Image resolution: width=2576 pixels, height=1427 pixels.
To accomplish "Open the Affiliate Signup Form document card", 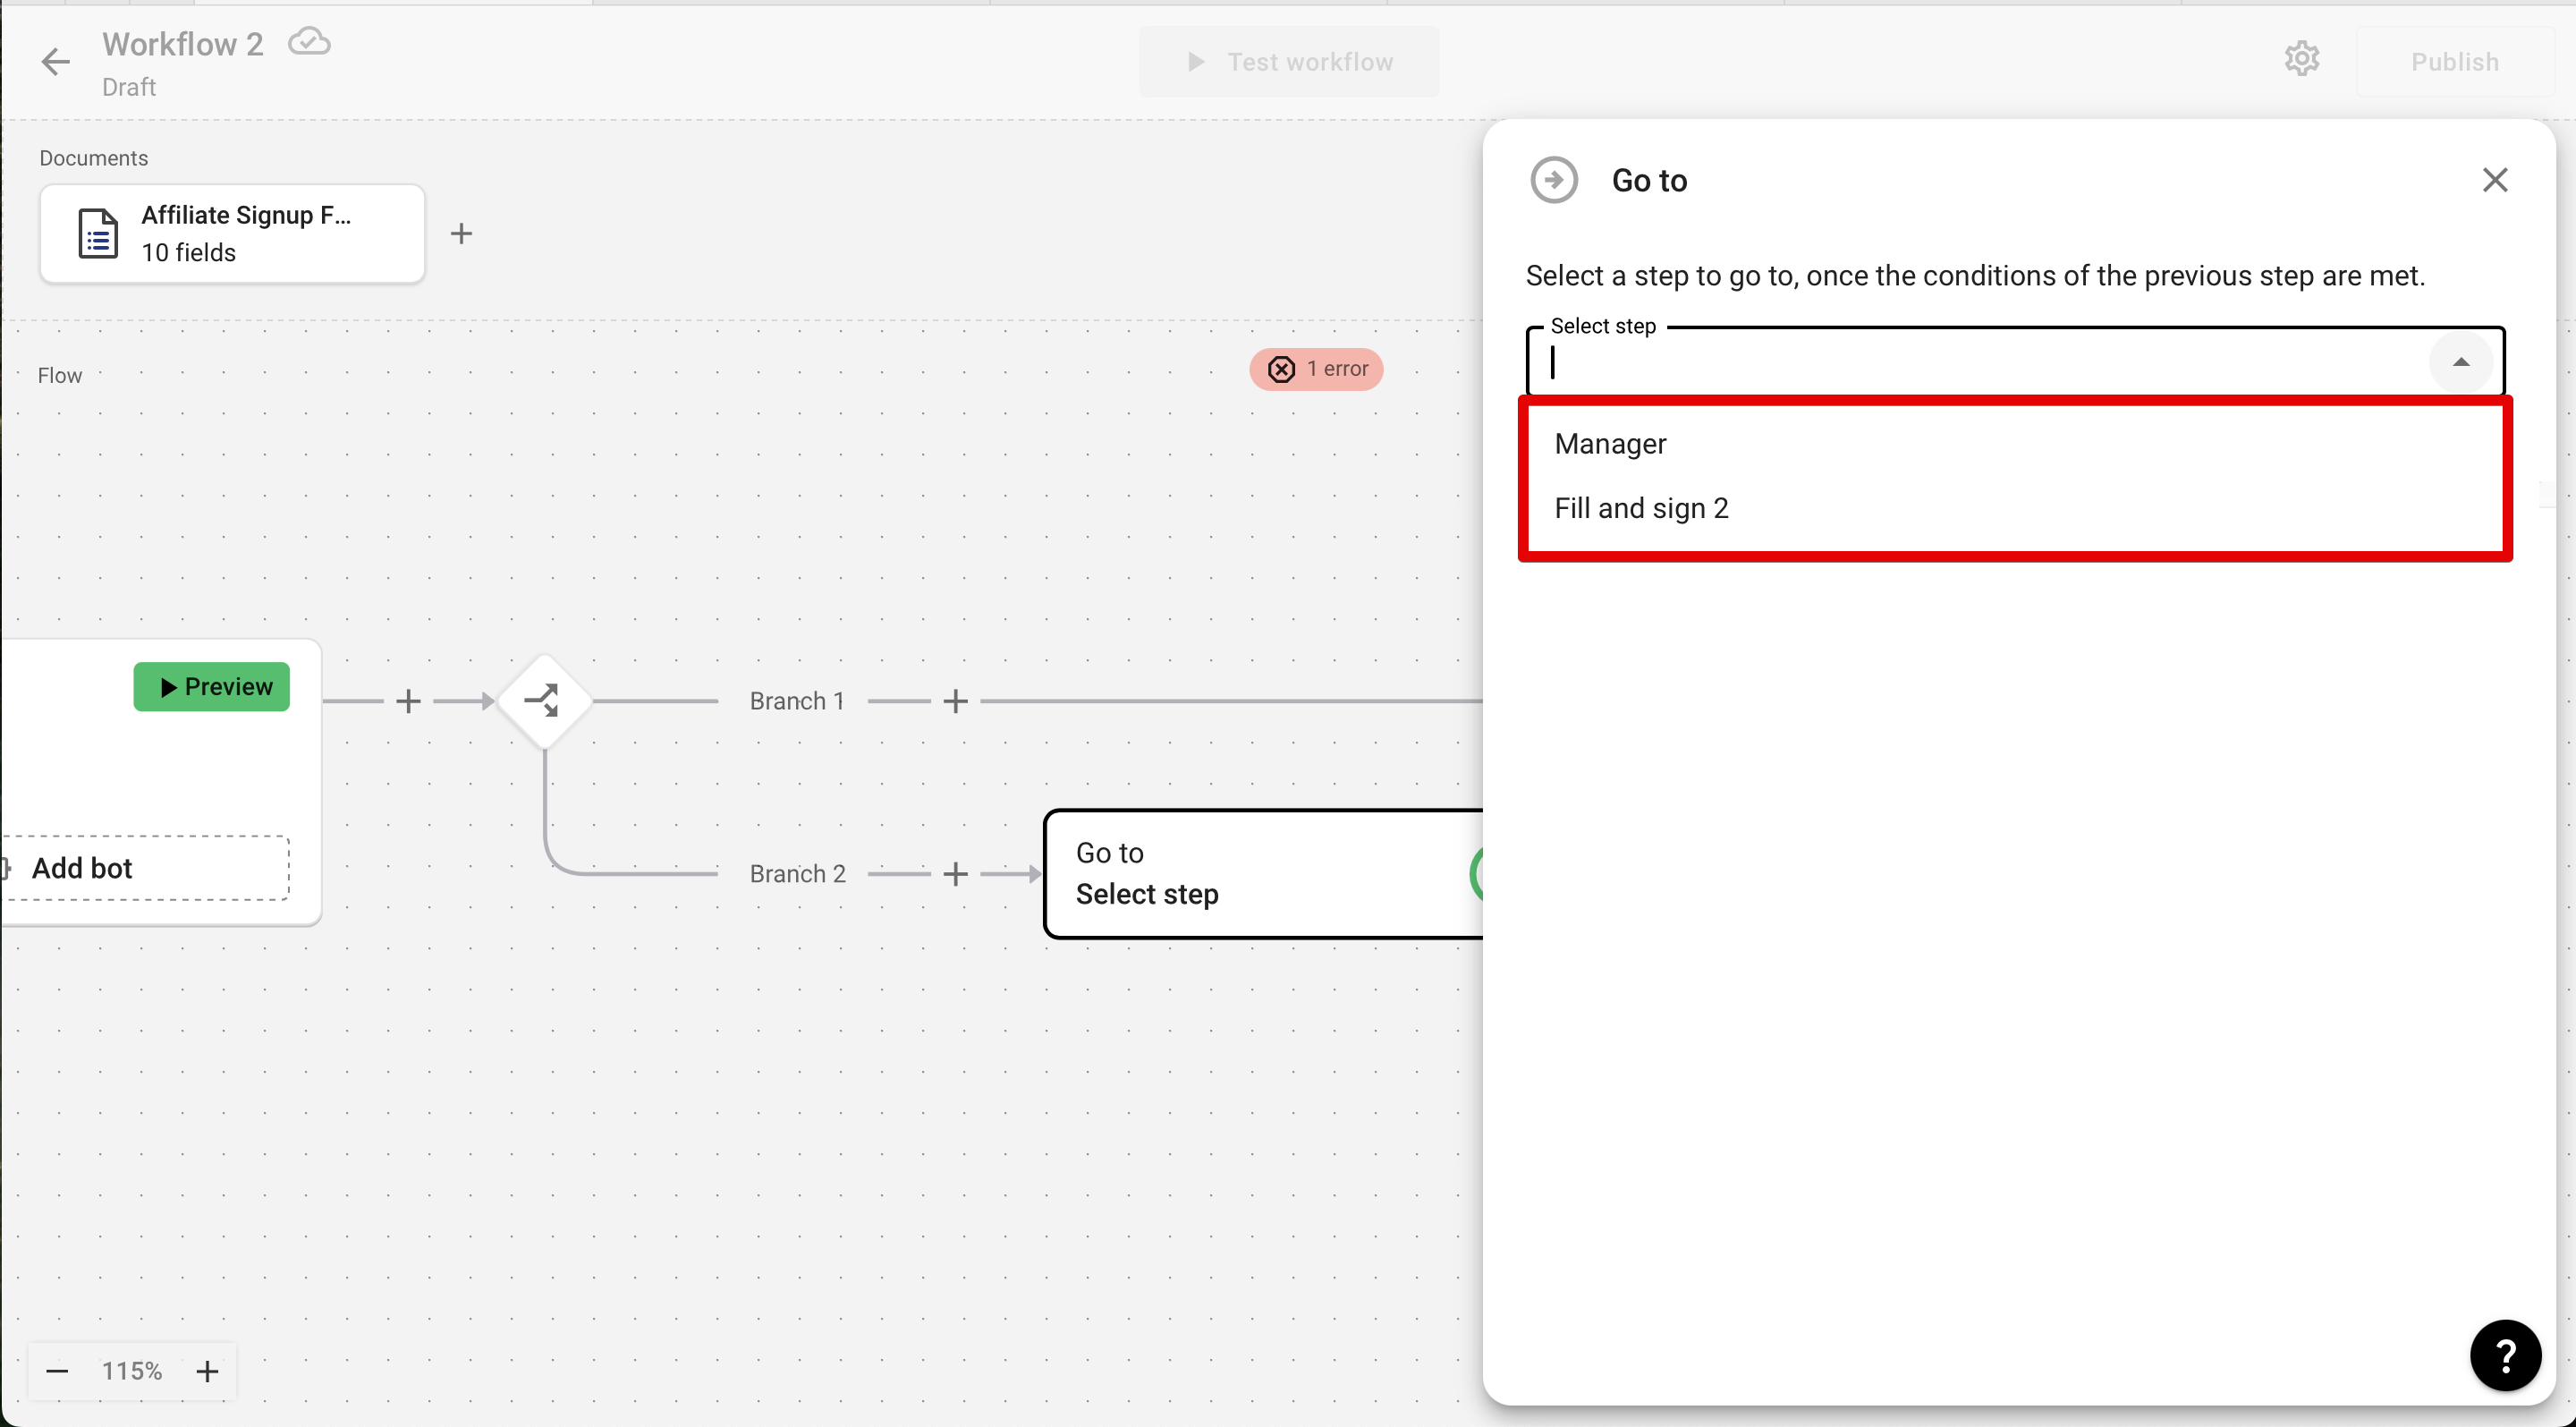I will [232, 234].
